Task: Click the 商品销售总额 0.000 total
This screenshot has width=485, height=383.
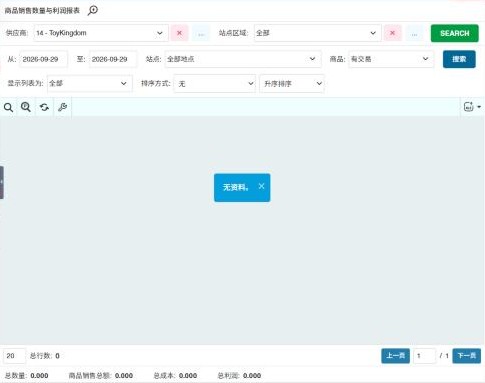Action: point(101,376)
